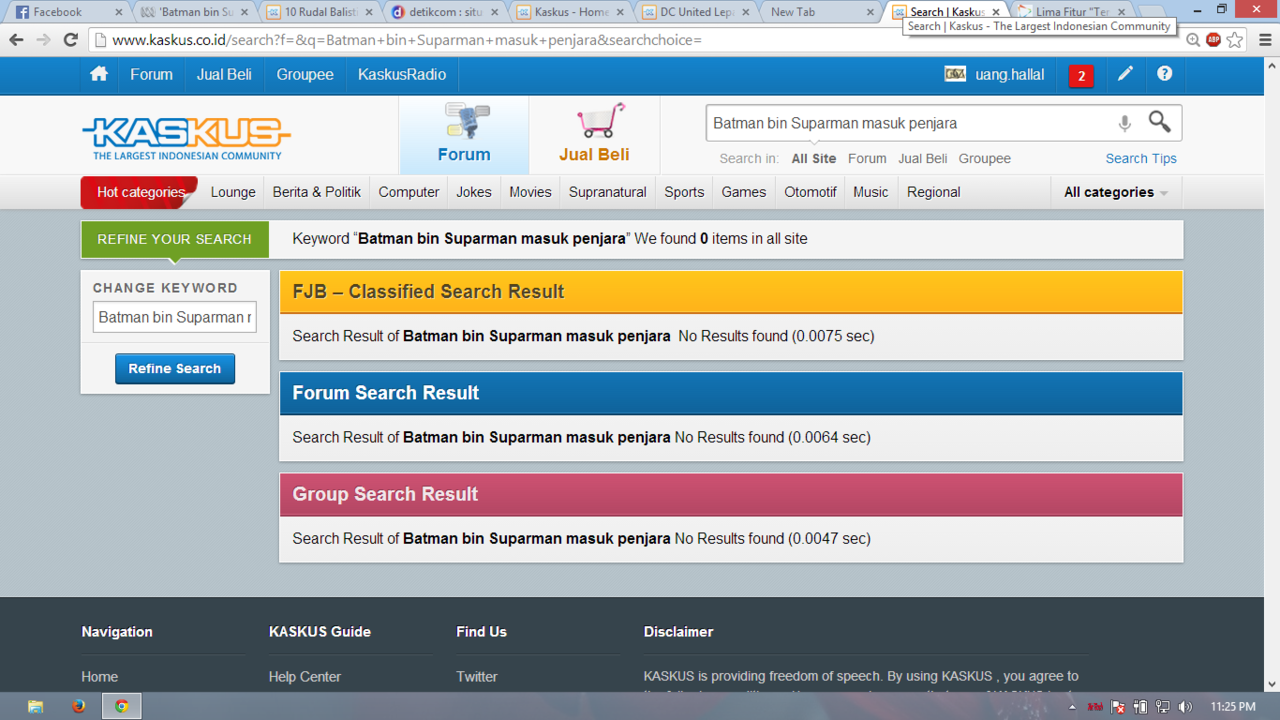Open the Sports category
This screenshot has width=1280, height=720.
[684, 192]
